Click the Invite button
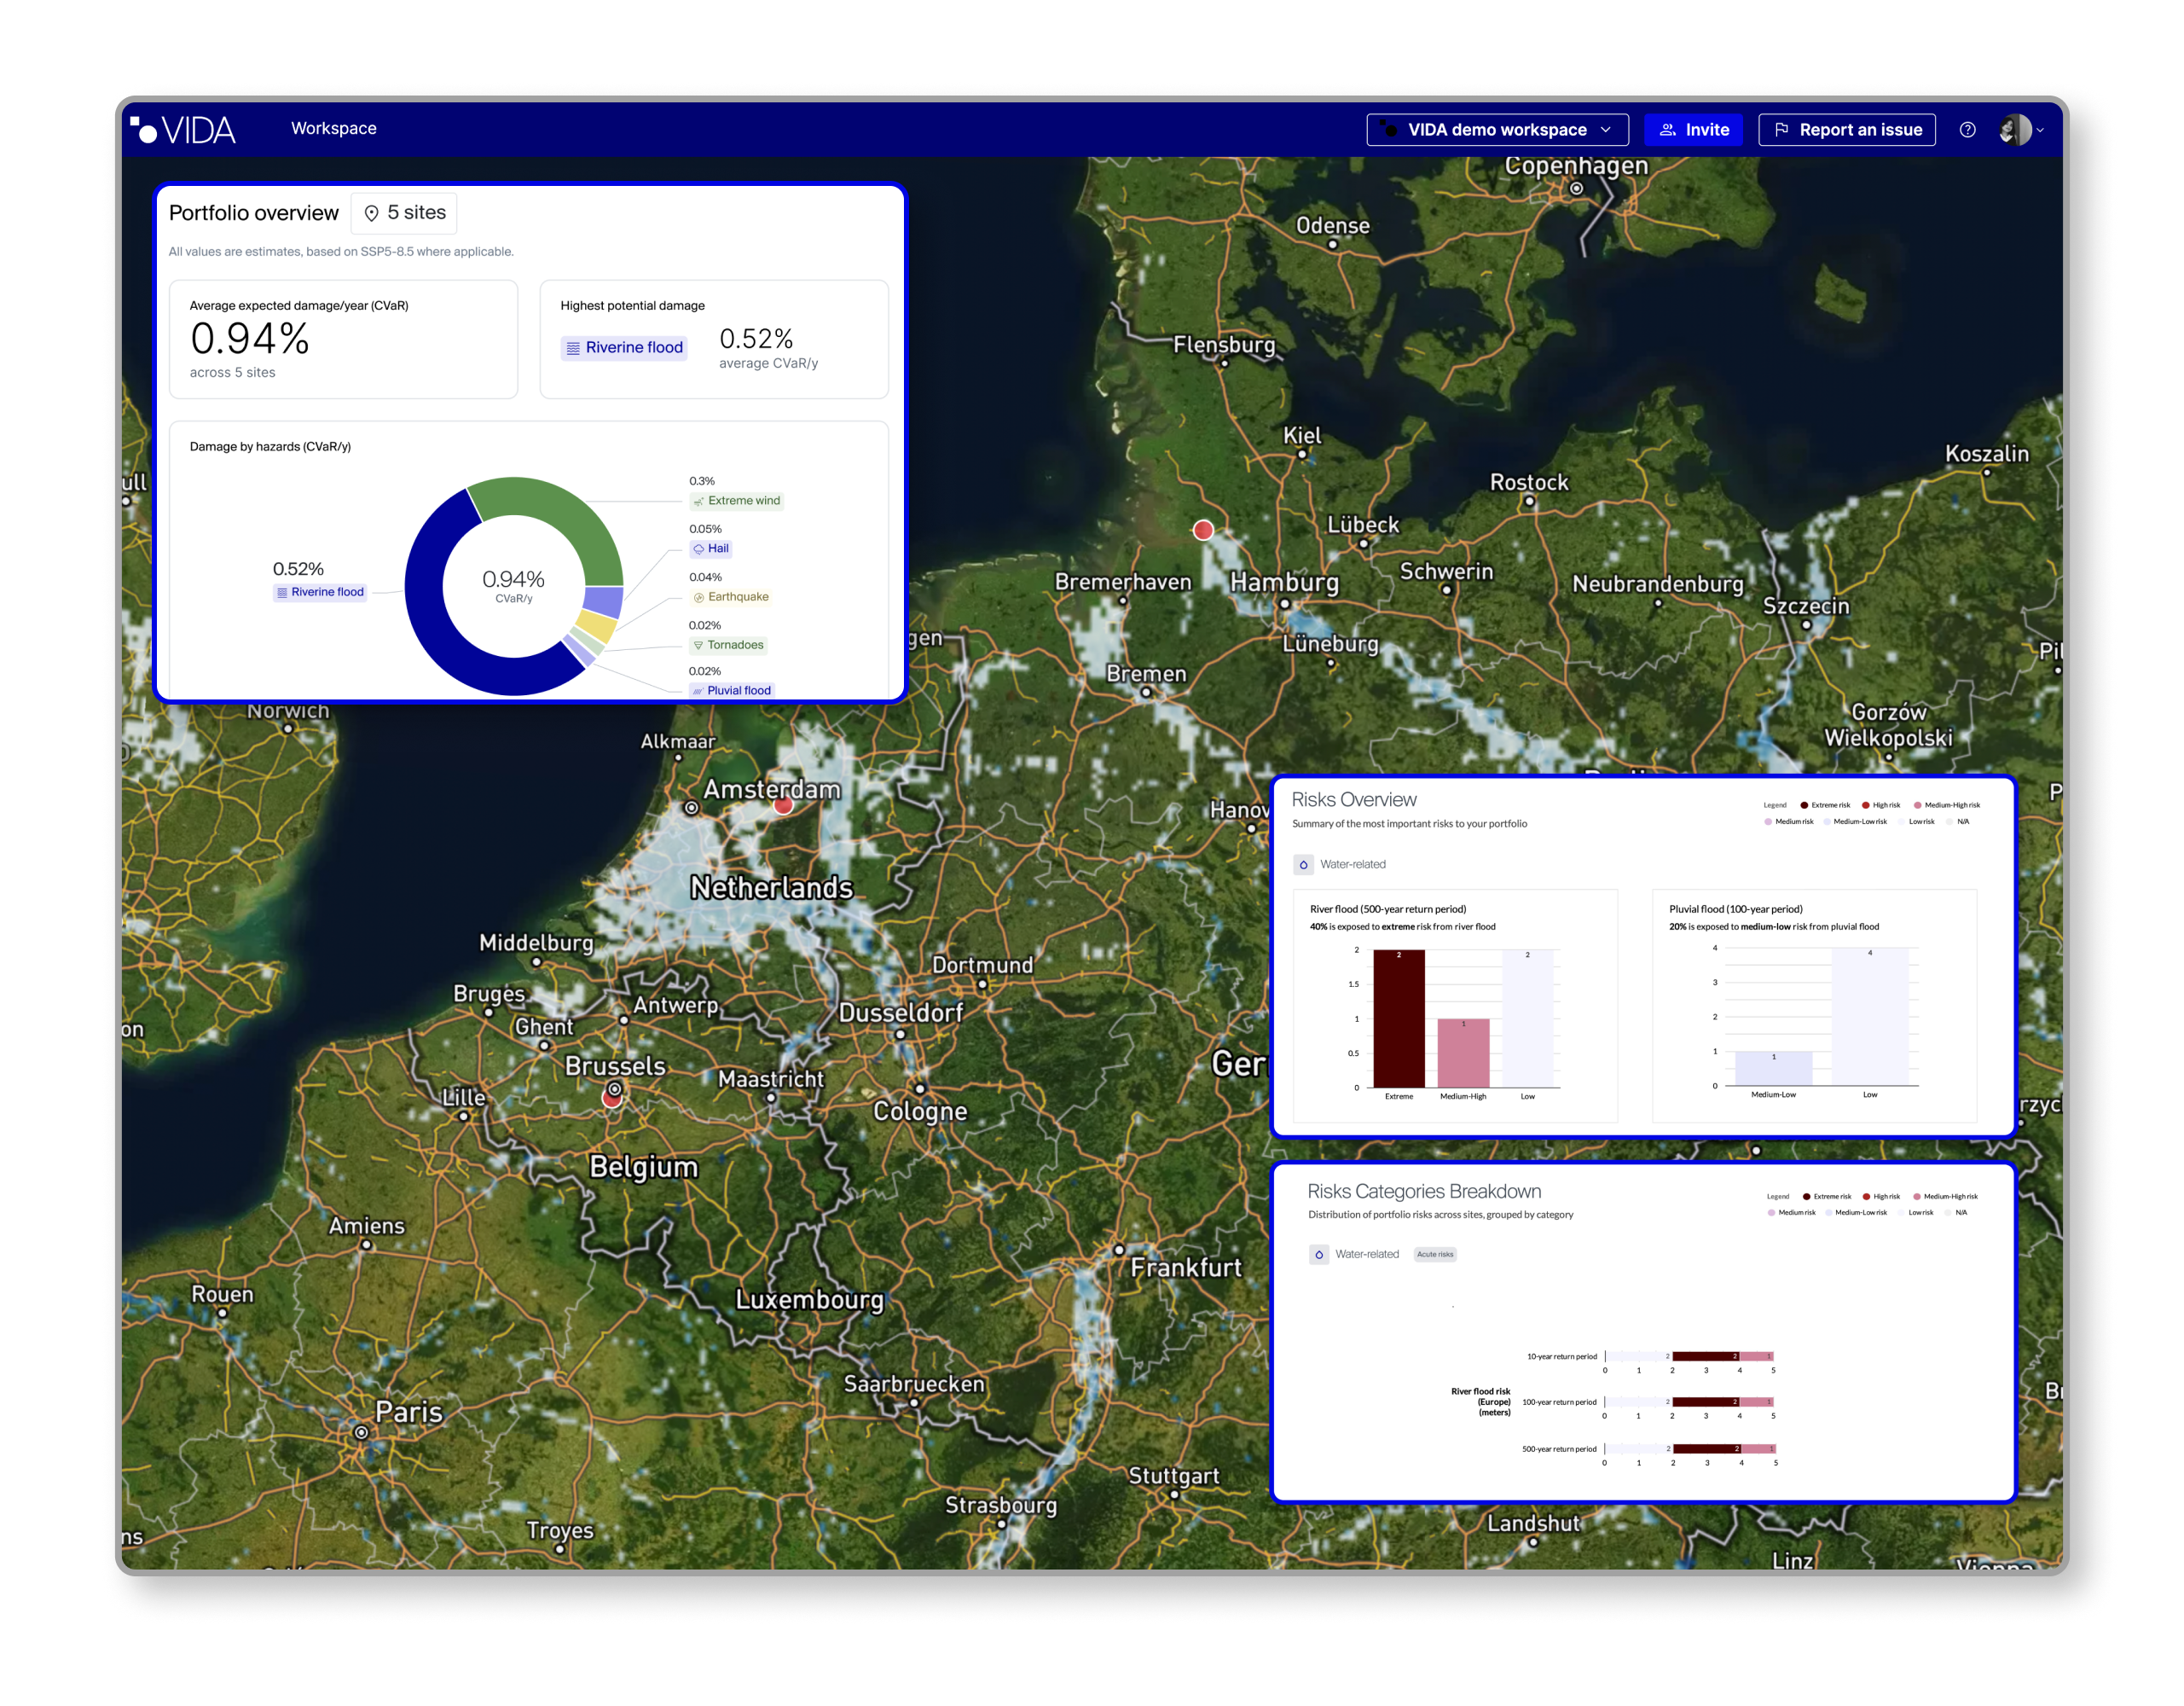2184x1706 pixels. [x=1693, y=130]
